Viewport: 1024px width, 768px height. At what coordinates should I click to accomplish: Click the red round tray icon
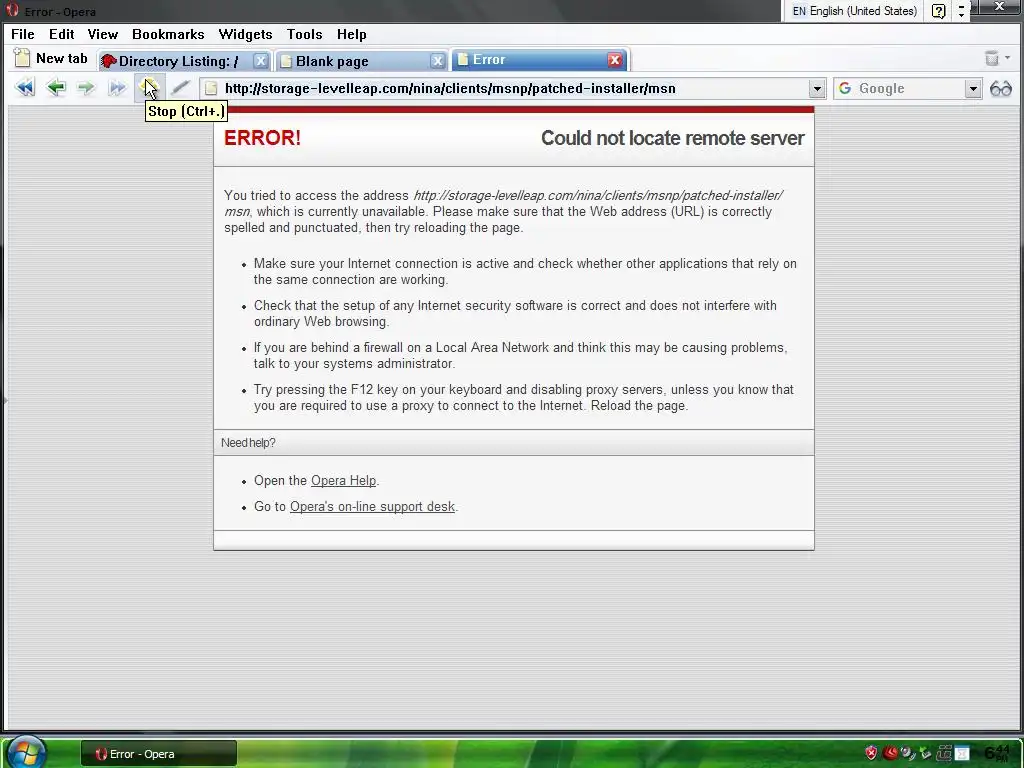[x=890, y=752]
